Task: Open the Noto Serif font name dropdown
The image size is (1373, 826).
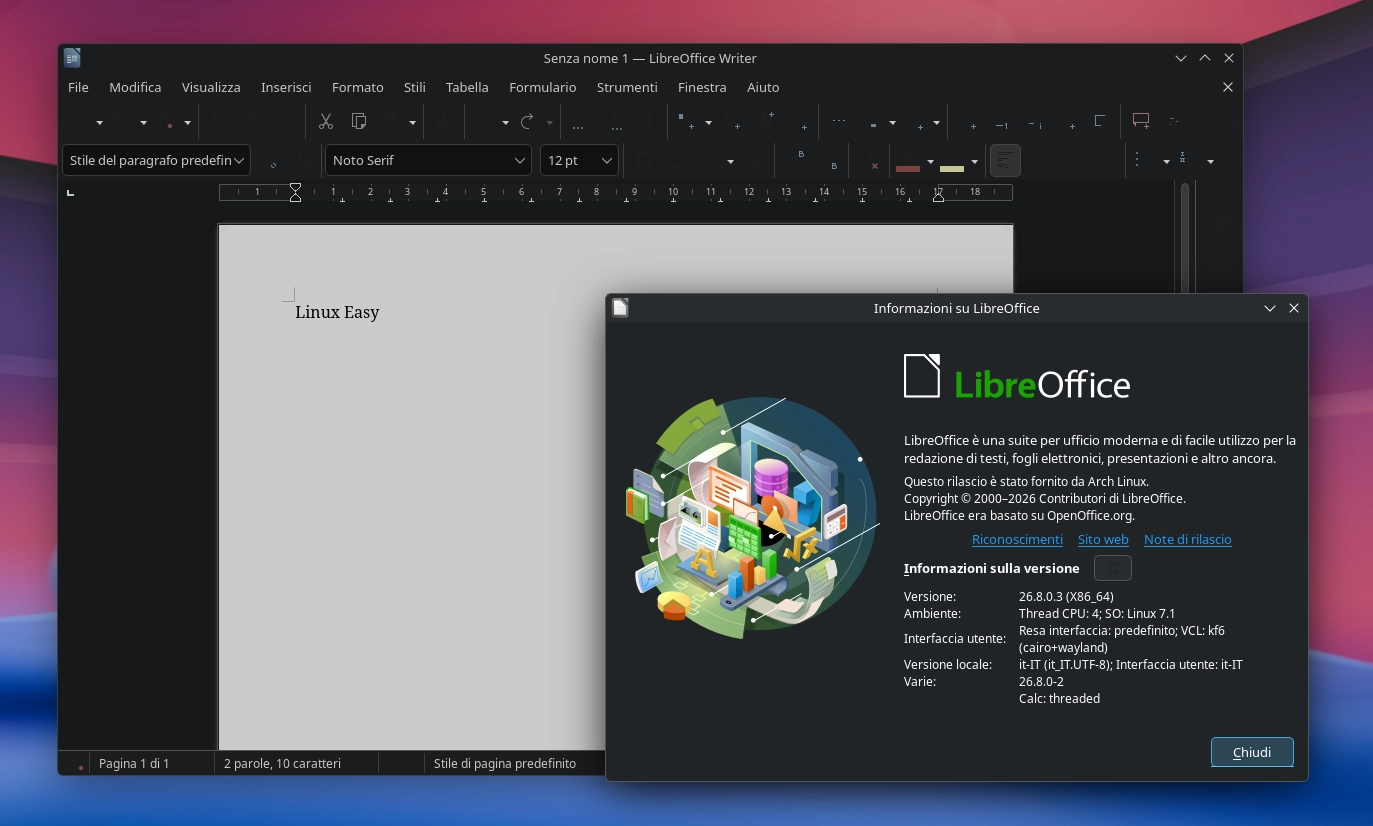Action: (x=520, y=160)
